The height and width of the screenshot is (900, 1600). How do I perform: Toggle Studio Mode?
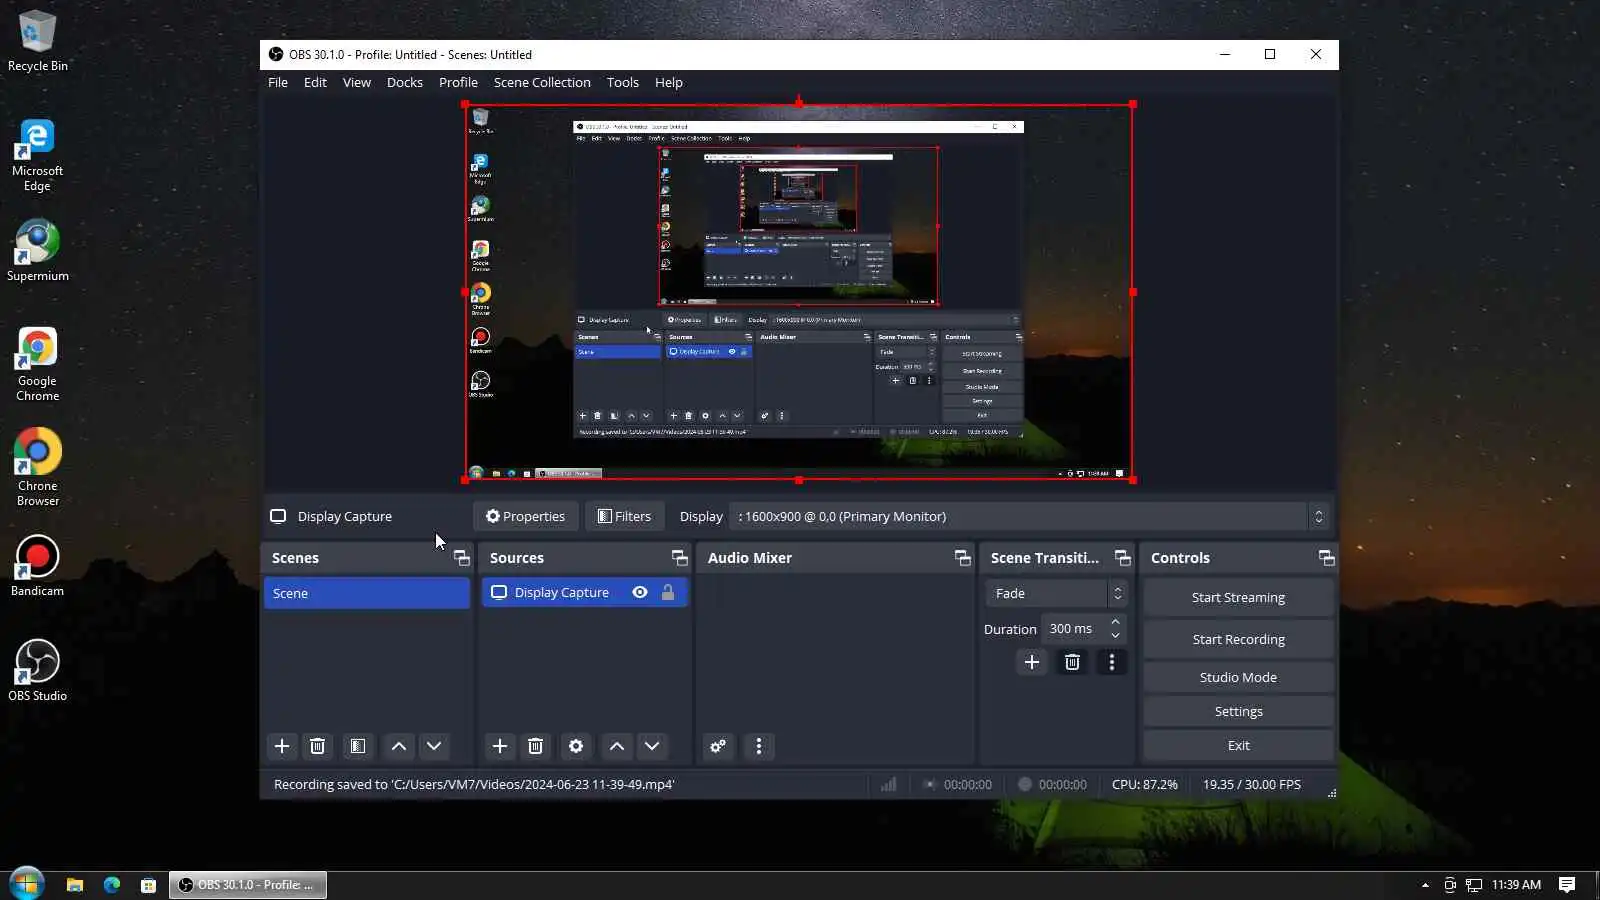point(1238,677)
